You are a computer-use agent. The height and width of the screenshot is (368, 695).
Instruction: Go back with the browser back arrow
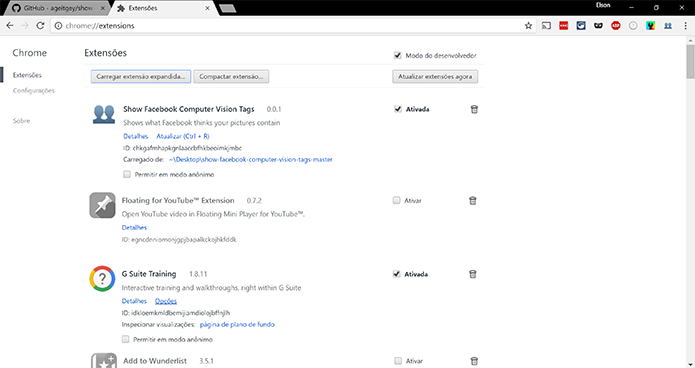(x=10, y=26)
